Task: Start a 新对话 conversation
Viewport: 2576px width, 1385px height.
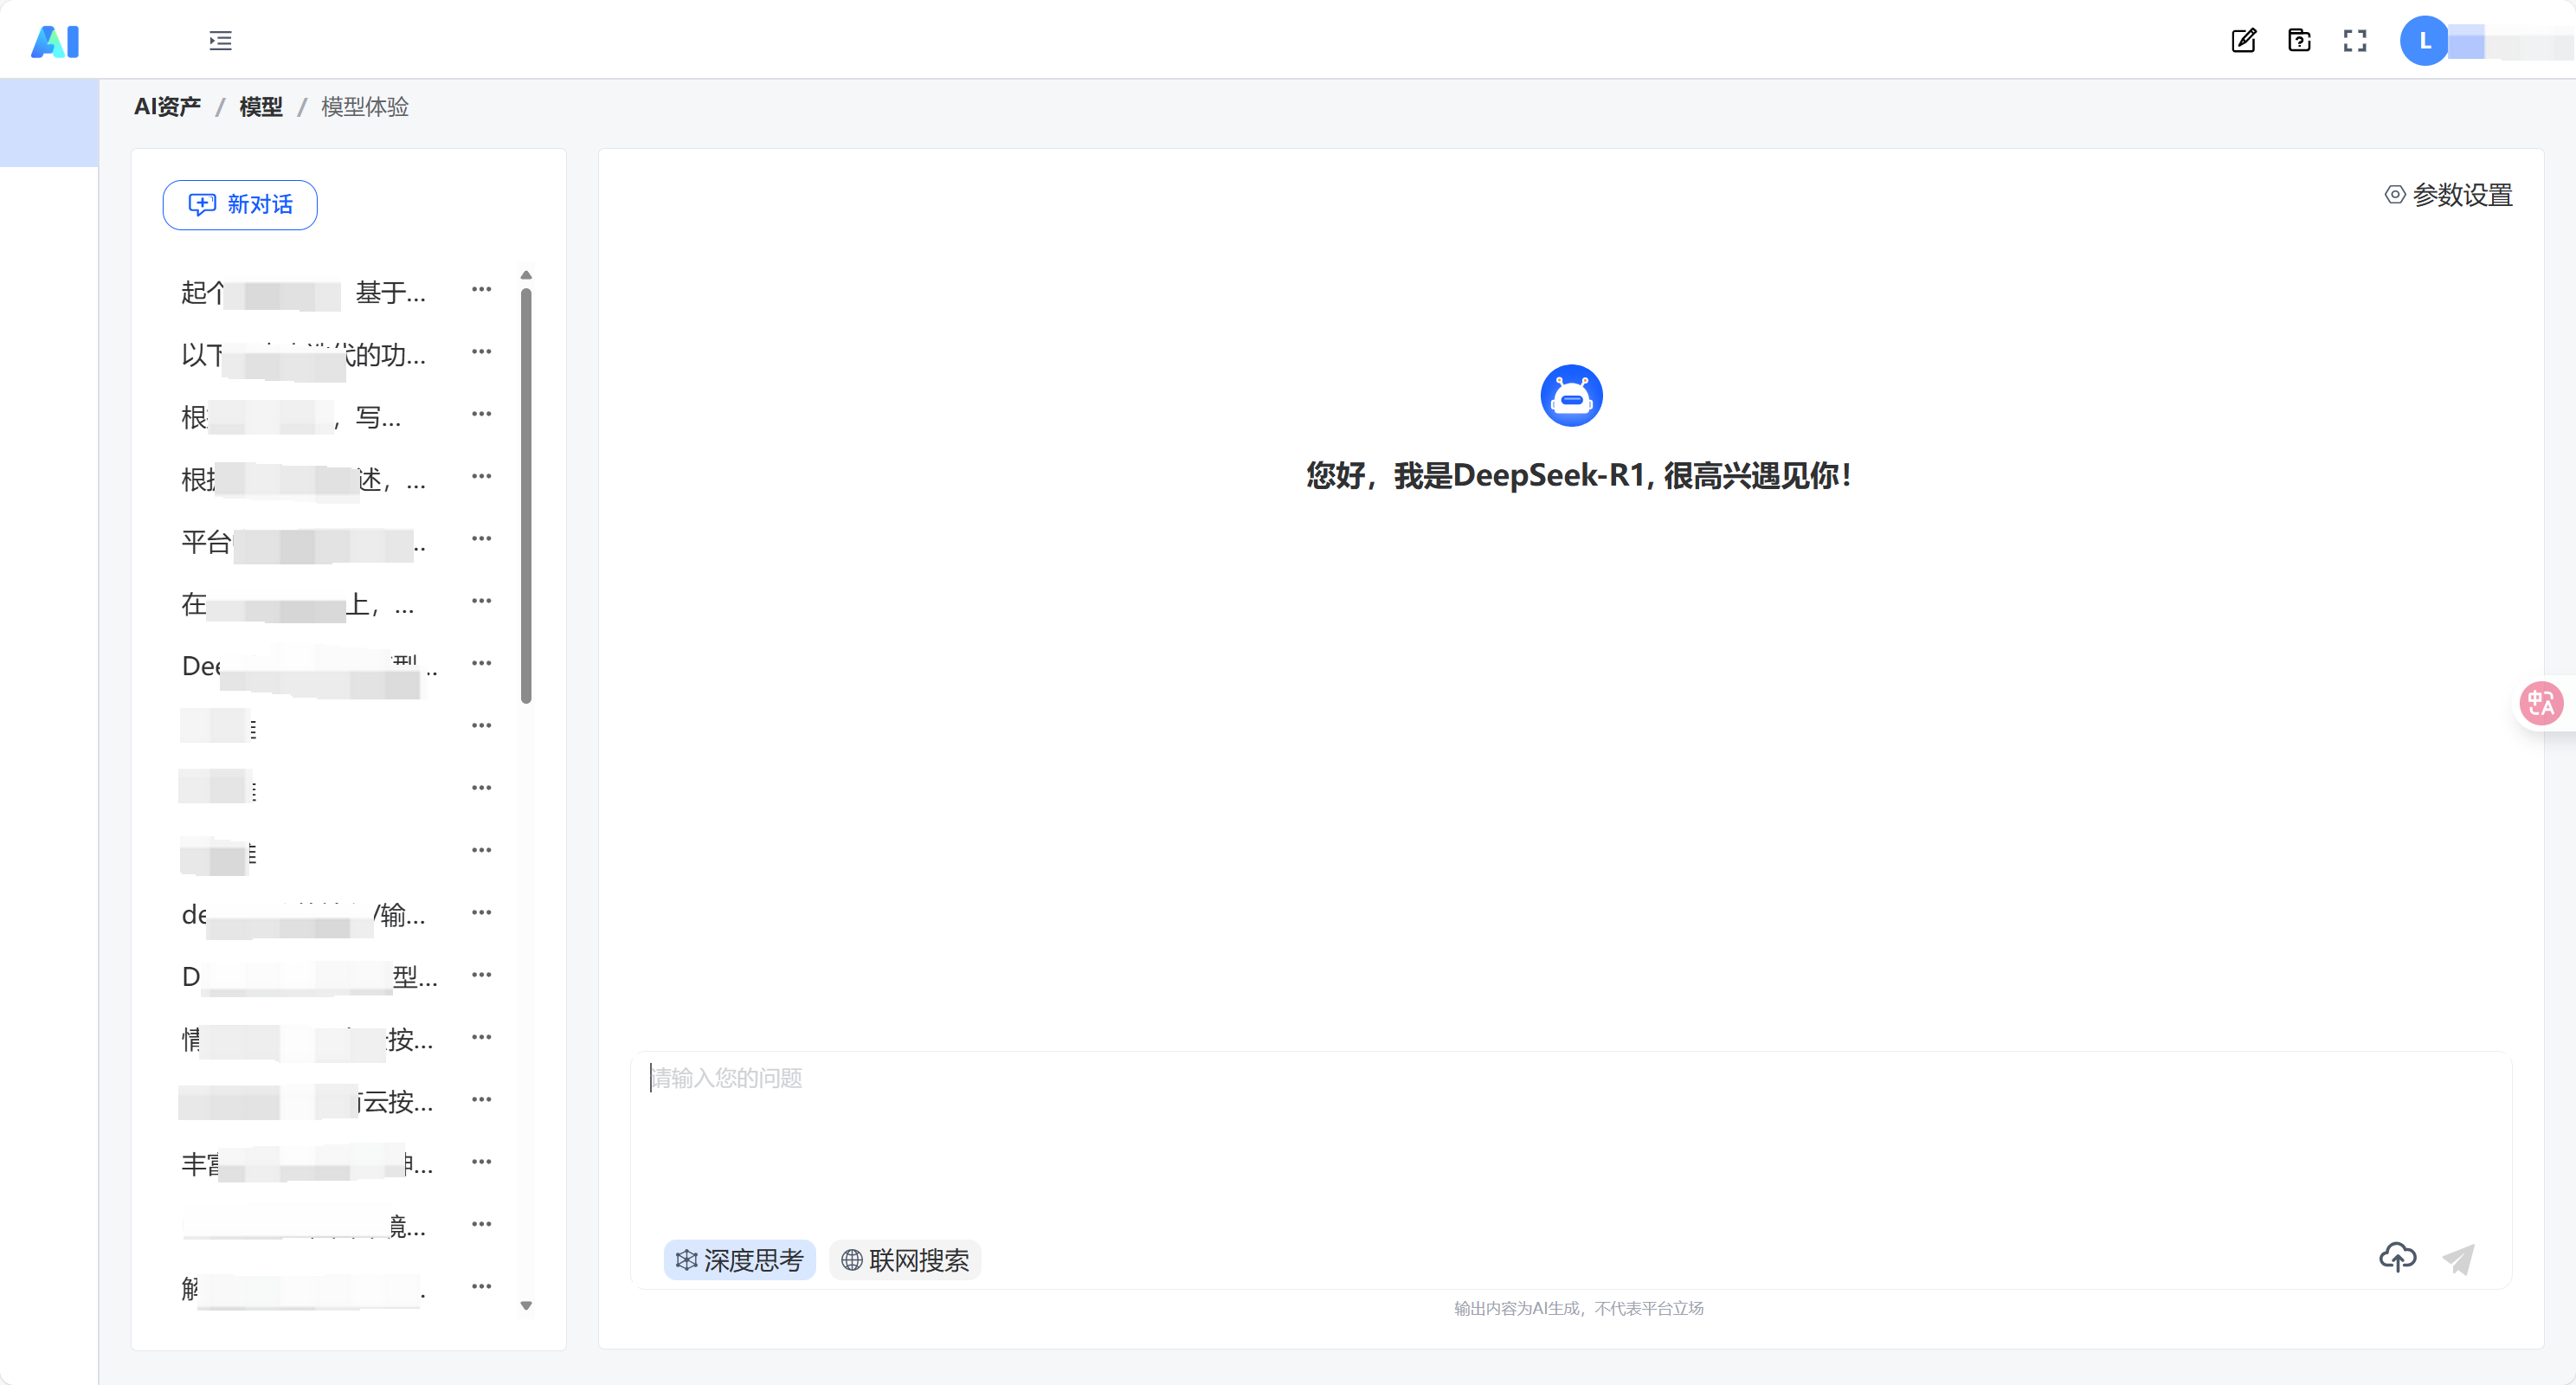Action: point(240,205)
